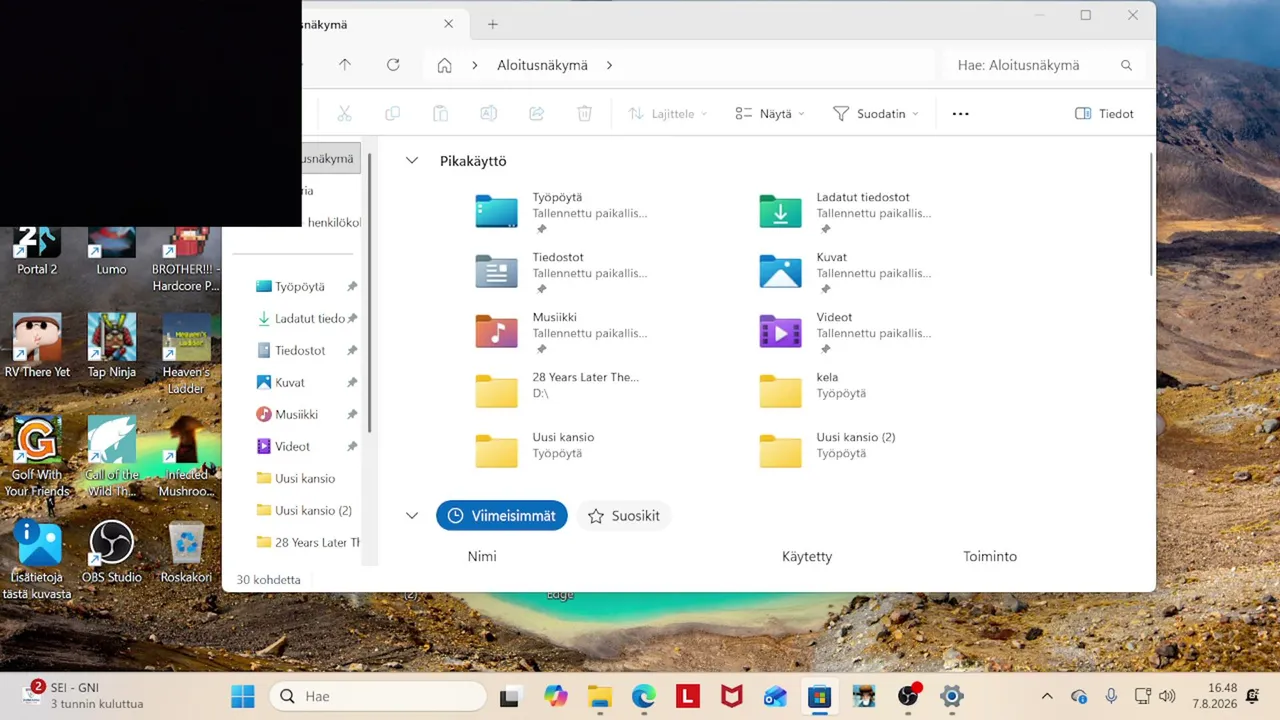Viewport: 1280px width, 720px height.
Task: Click the Windows Start button
Action: point(243,696)
